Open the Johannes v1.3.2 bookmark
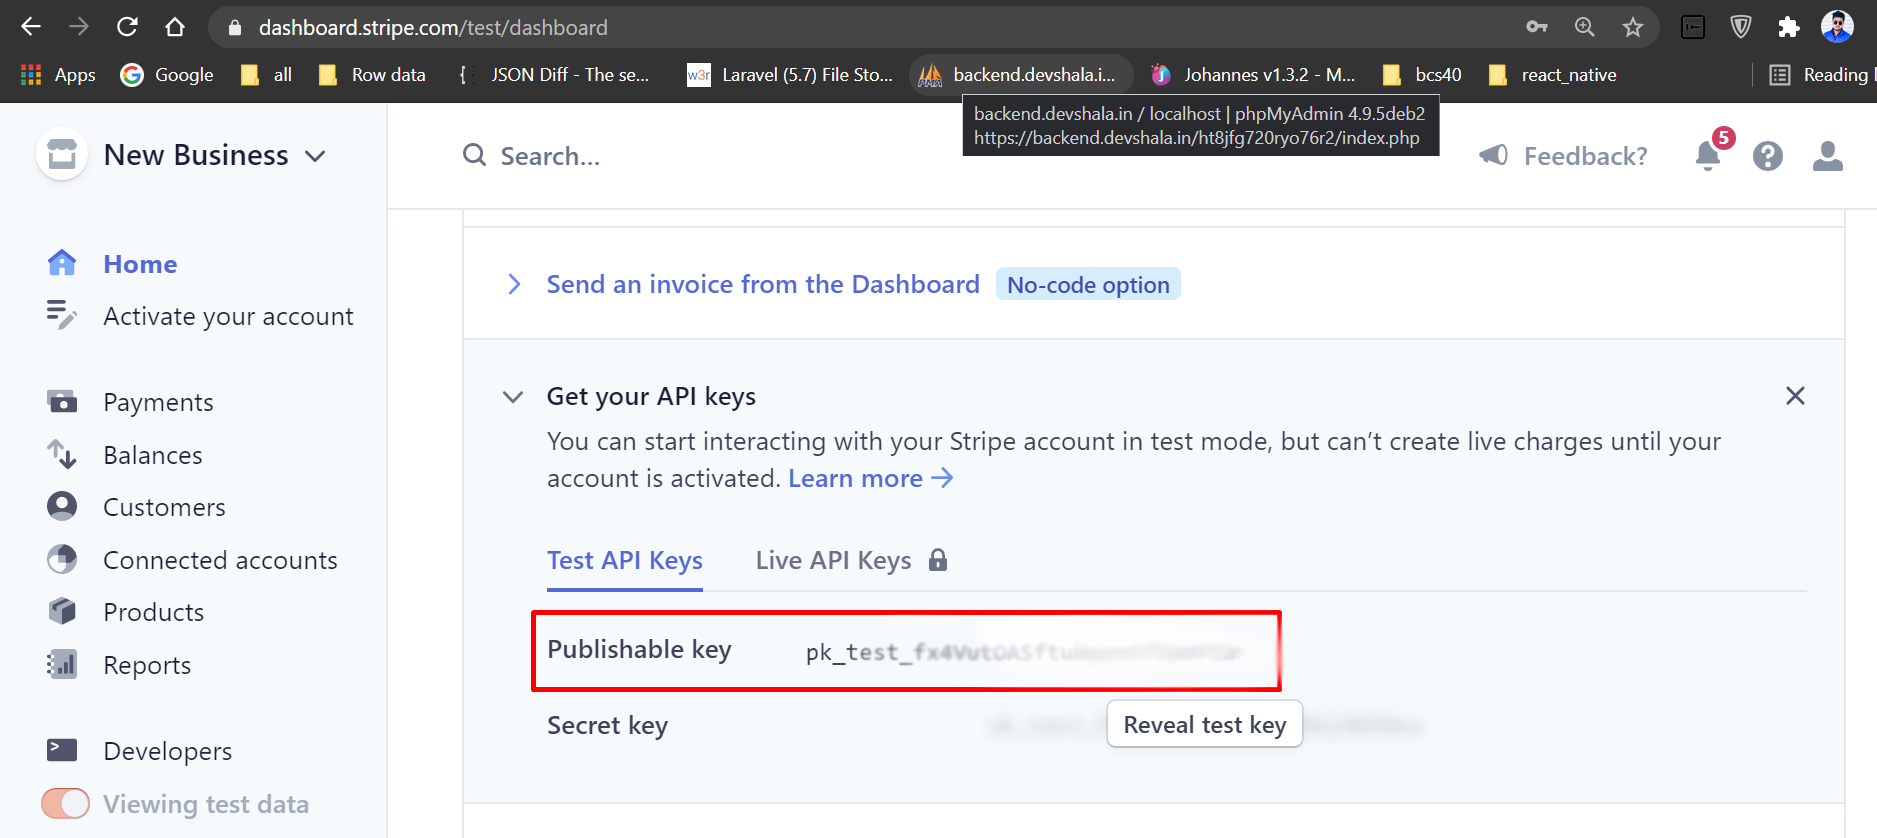Screen dimensions: 1877x838 pos(1253,75)
